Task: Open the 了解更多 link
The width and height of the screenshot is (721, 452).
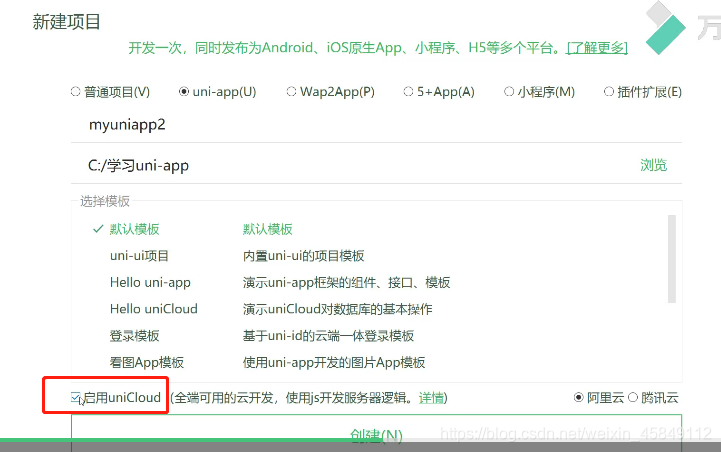Action: pos(597,48)
